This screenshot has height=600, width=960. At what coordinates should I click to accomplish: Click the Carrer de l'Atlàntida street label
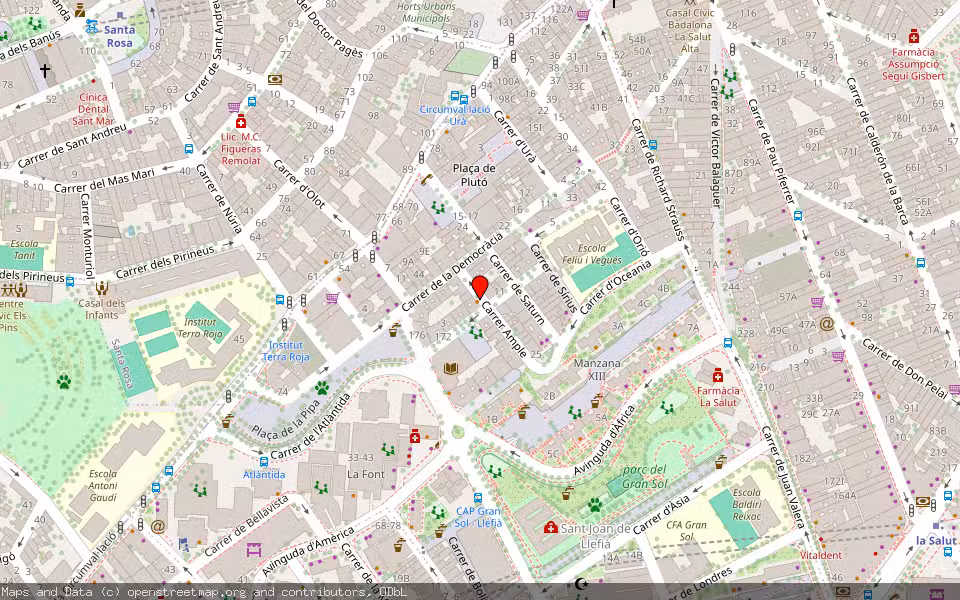pyautogui.click(x=311, y=427)
